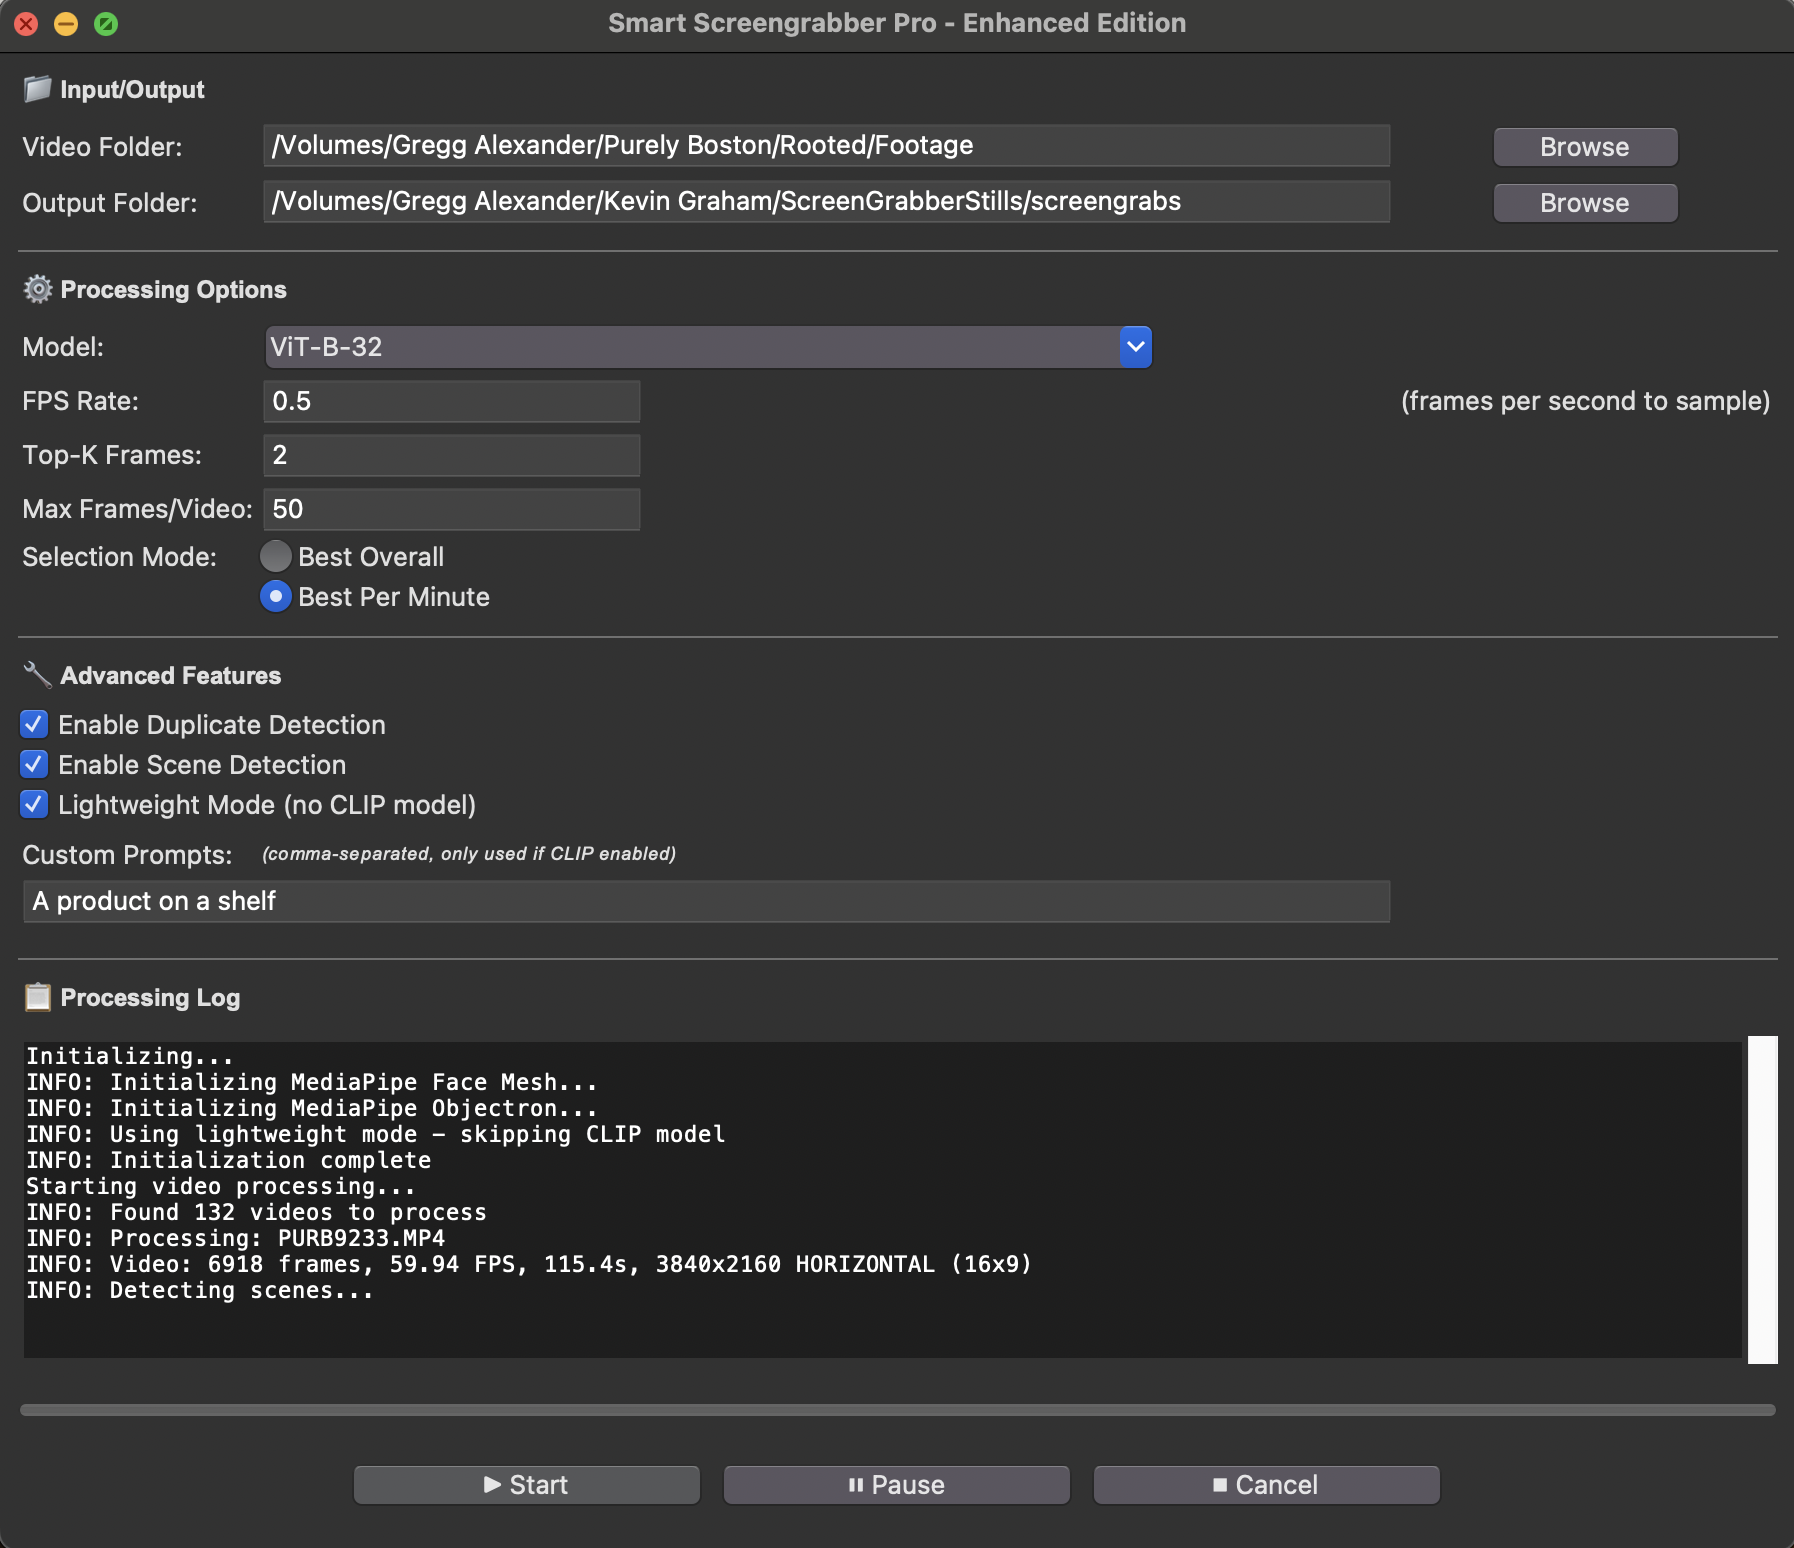Click the folder icon beside Input/Output

(37, 88)
